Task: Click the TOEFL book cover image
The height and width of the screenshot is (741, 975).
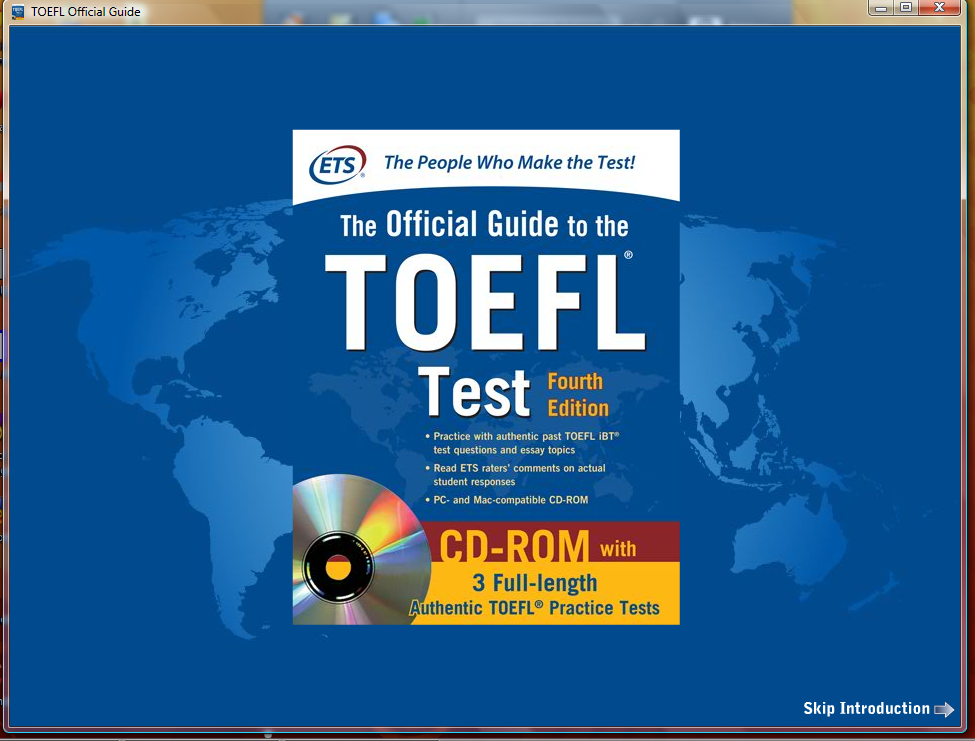Action: pos(486,377)
